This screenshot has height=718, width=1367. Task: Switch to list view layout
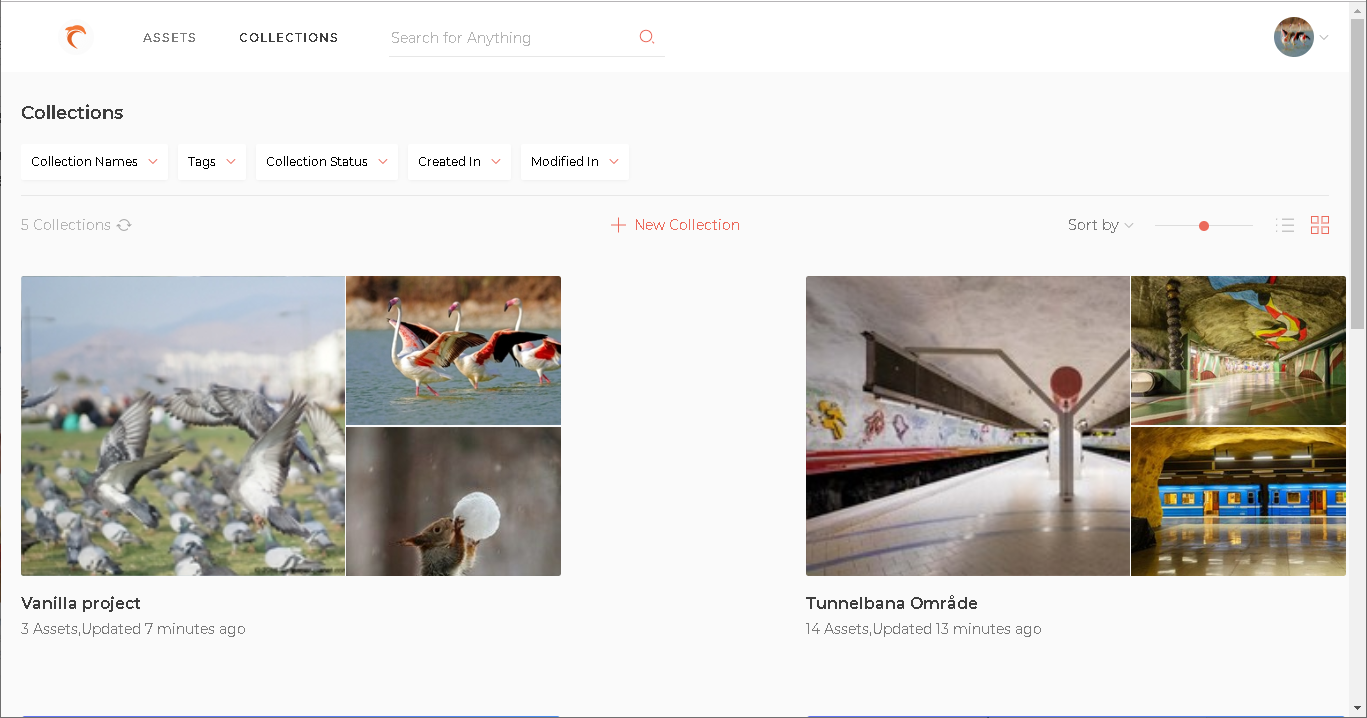[x=1285, y=225]
